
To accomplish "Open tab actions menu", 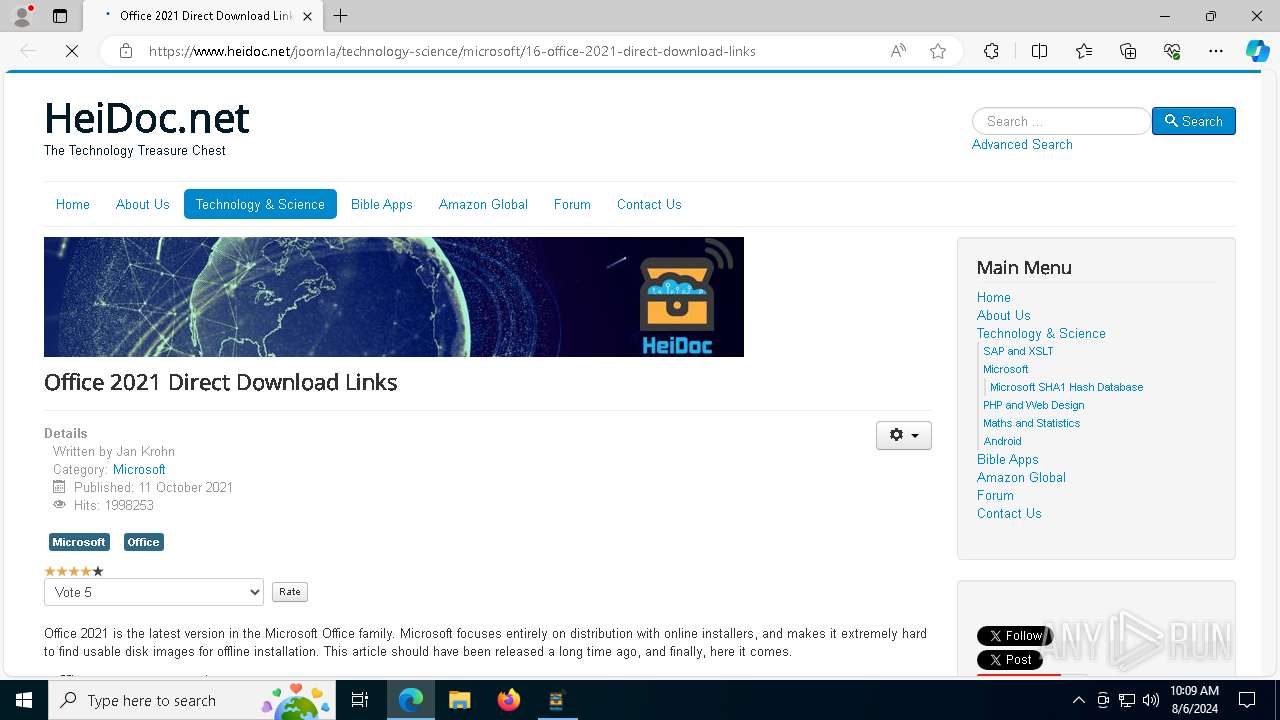I will point(60,16).
